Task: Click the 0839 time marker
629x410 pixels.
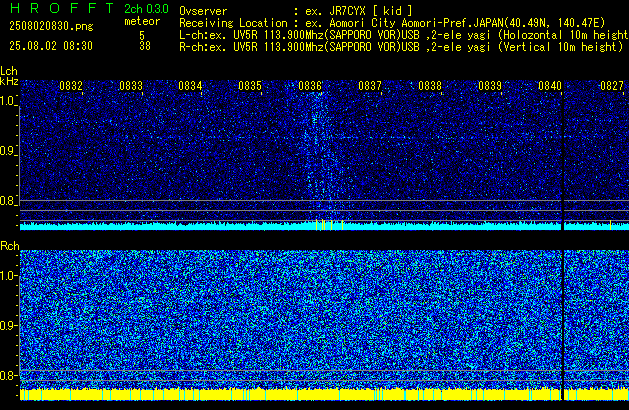Action: [x=490, y=86]
